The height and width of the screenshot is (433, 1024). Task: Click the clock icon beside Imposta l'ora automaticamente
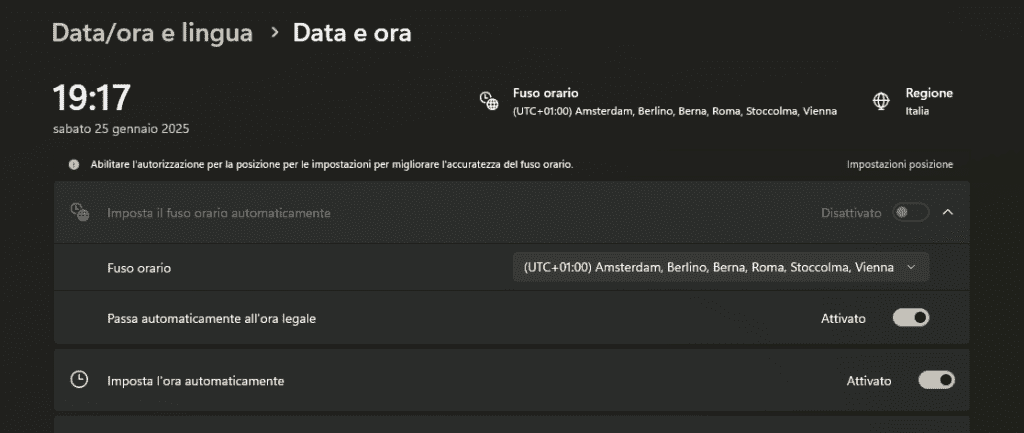tap(79, 380)
